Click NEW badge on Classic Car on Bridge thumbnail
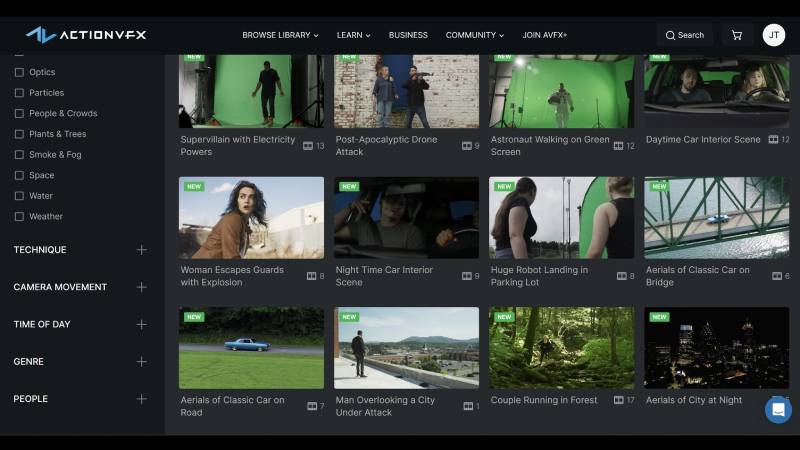The height and width of the screenshot is (450, 800). tap(659, 187)
